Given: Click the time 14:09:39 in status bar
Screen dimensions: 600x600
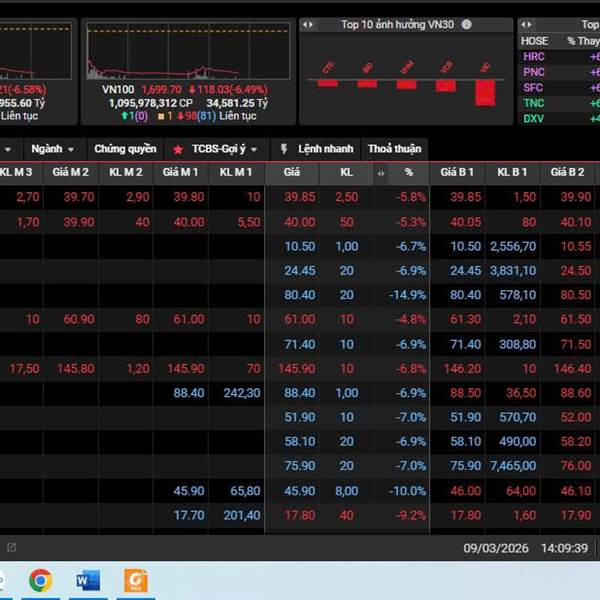Looking at the screenshot, I should click(x=564, y=548).
